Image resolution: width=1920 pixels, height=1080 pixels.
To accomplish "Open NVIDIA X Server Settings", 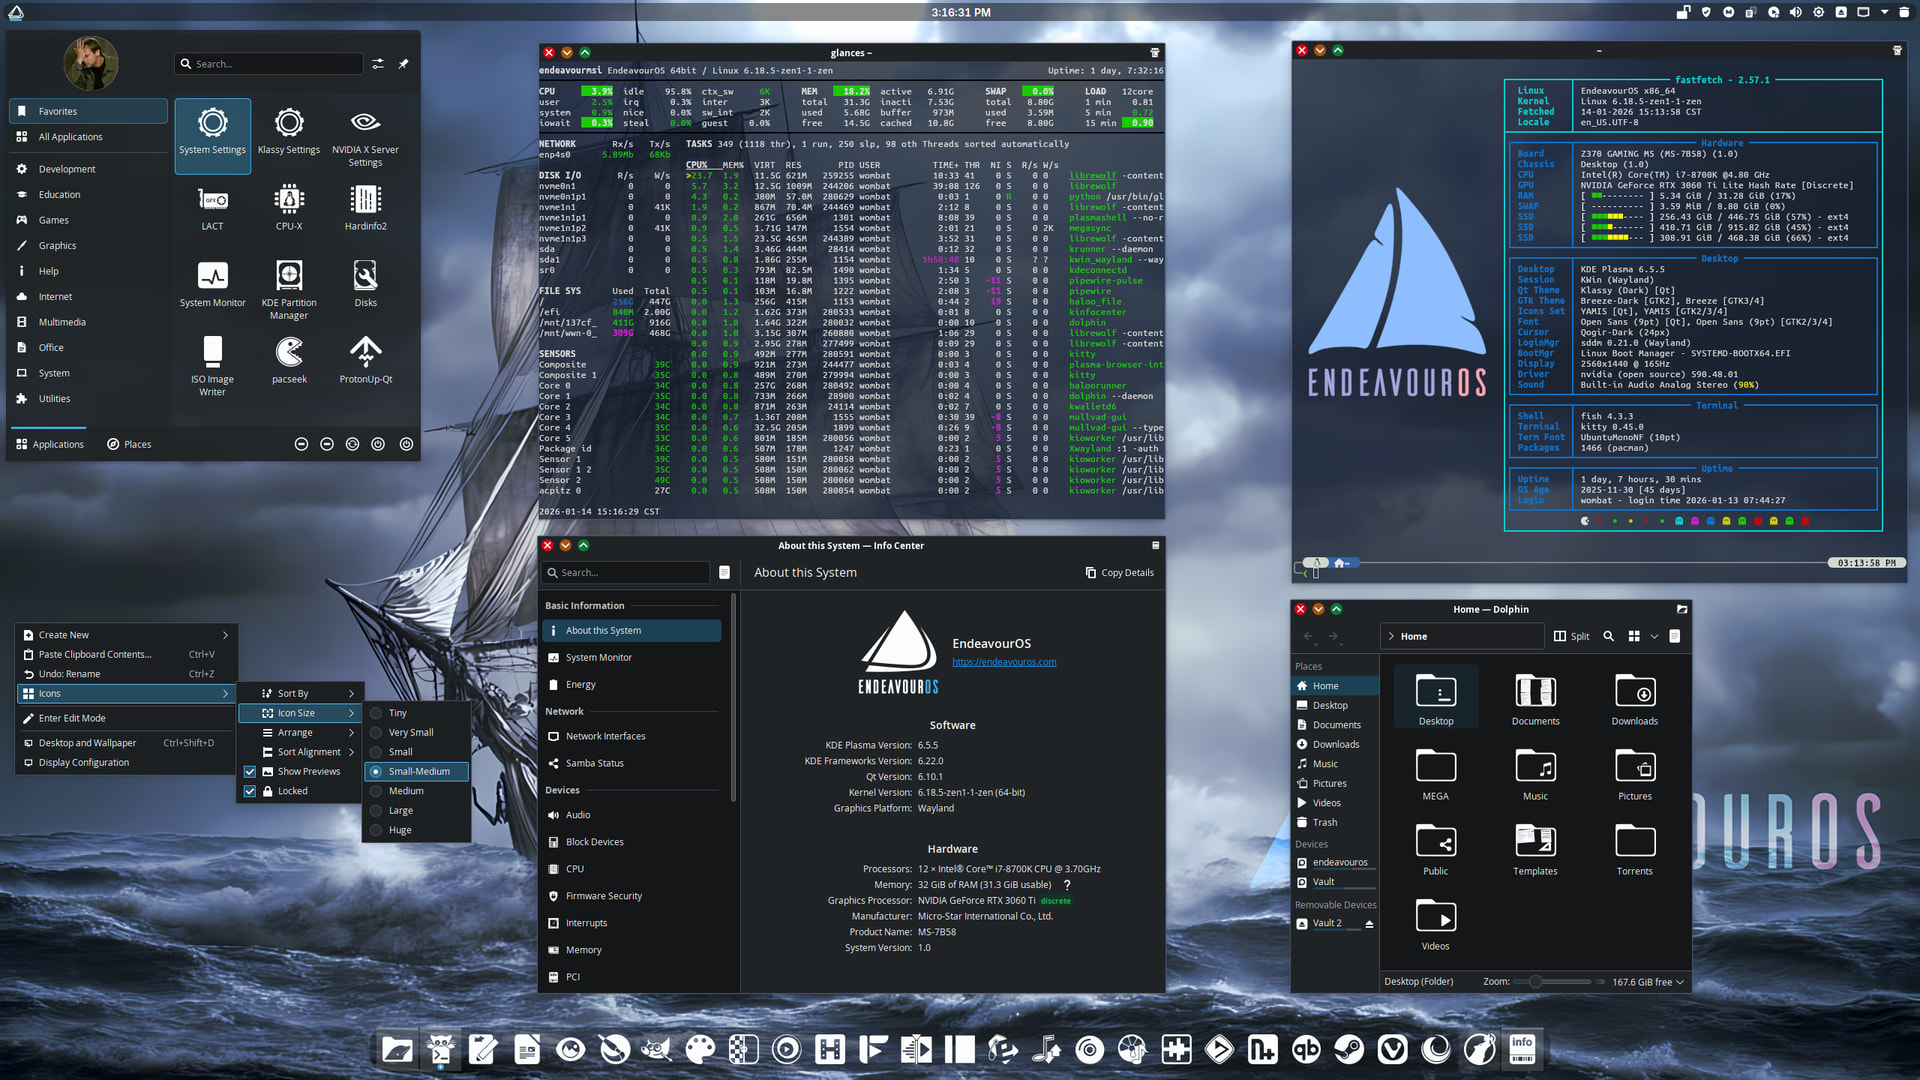I will pos(365,135).
